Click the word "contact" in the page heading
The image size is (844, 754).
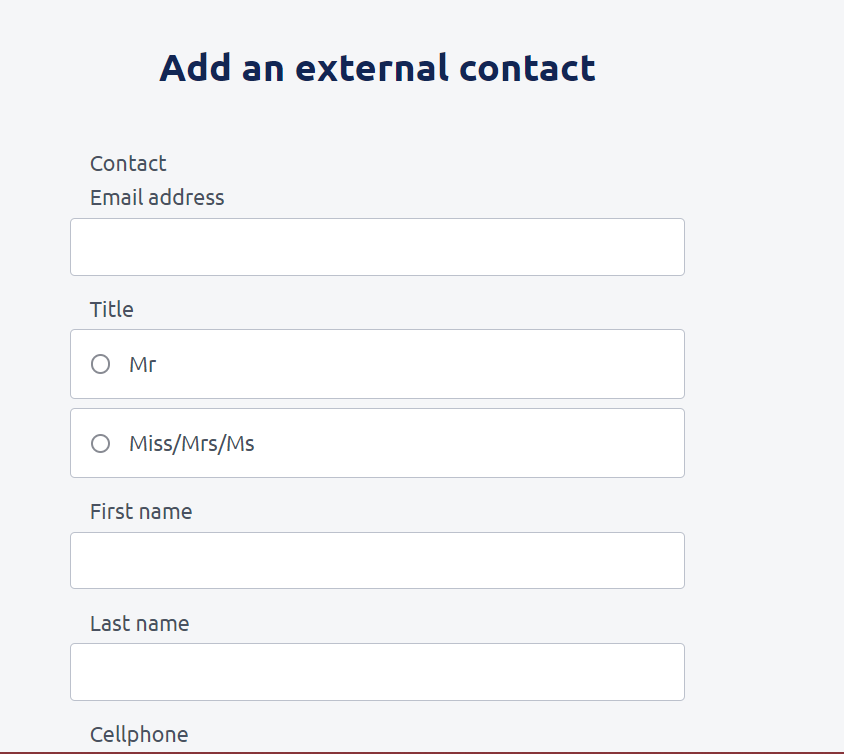(x=527, y=68)
